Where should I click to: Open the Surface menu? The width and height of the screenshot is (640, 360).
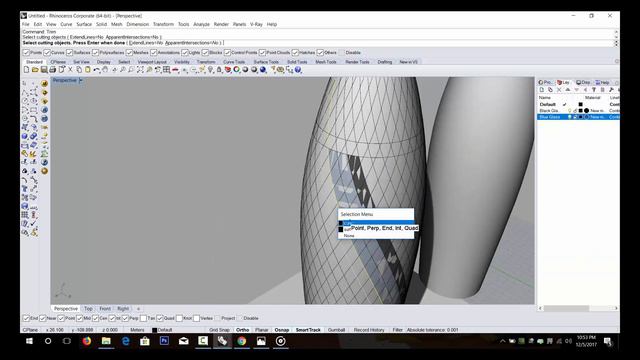(x=84, y=24)
